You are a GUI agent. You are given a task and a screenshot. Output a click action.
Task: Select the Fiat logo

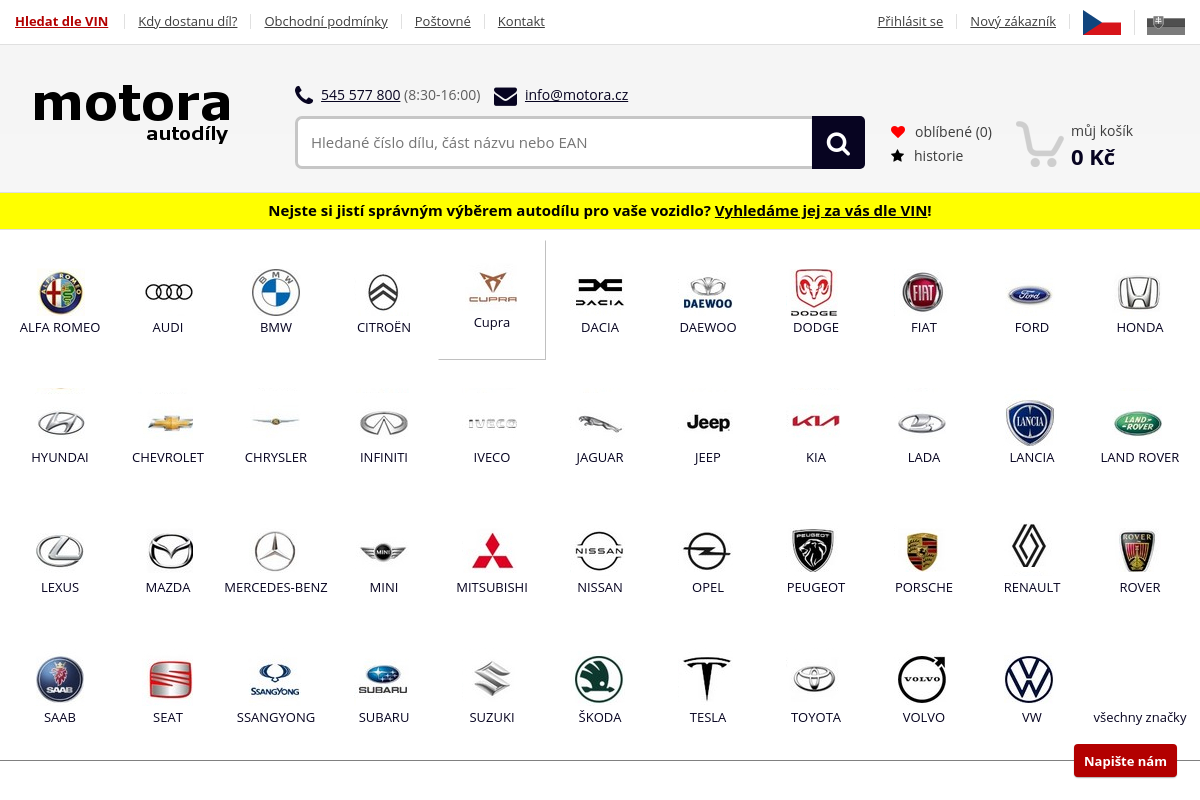click(924, 292)
